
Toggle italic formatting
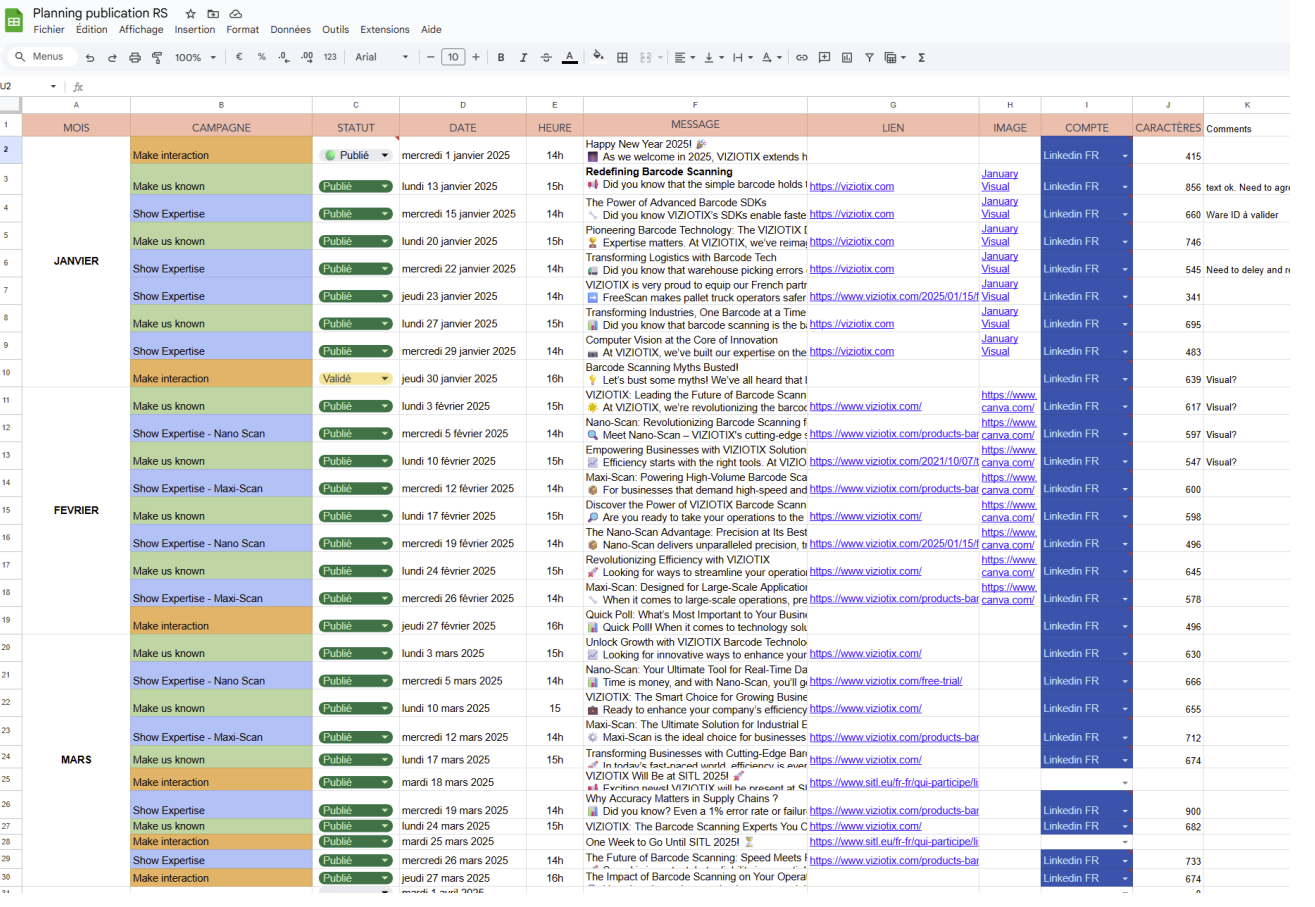click(x=523, y=57)
